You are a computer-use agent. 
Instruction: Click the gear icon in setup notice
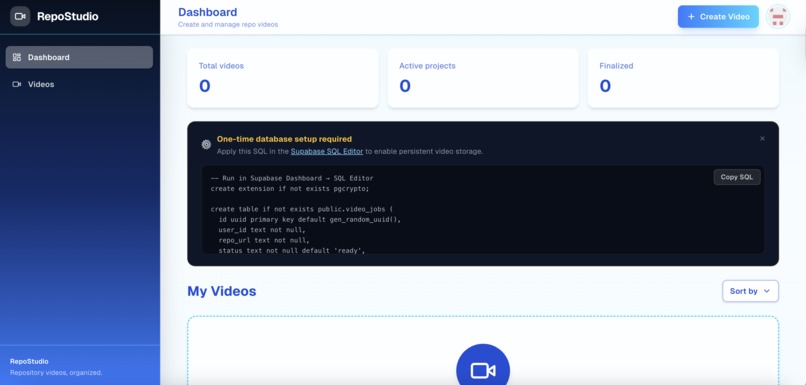[206, 144]
